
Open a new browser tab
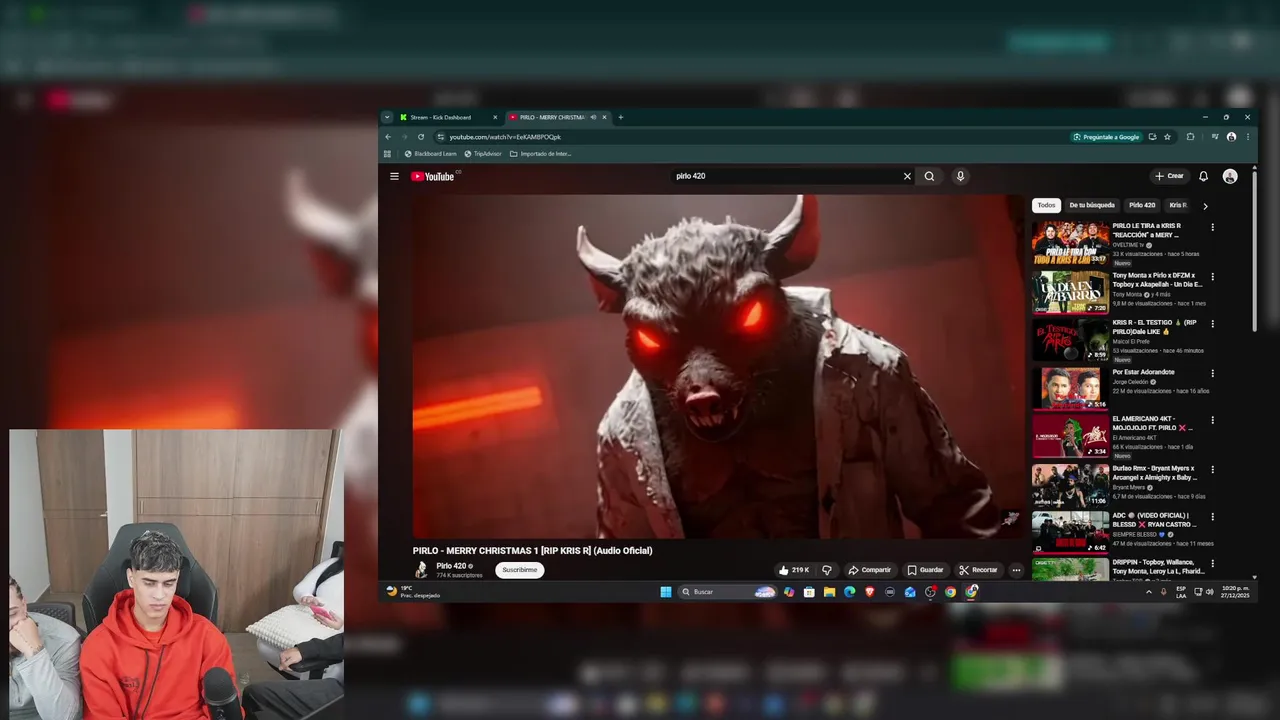tap(620, 117)
